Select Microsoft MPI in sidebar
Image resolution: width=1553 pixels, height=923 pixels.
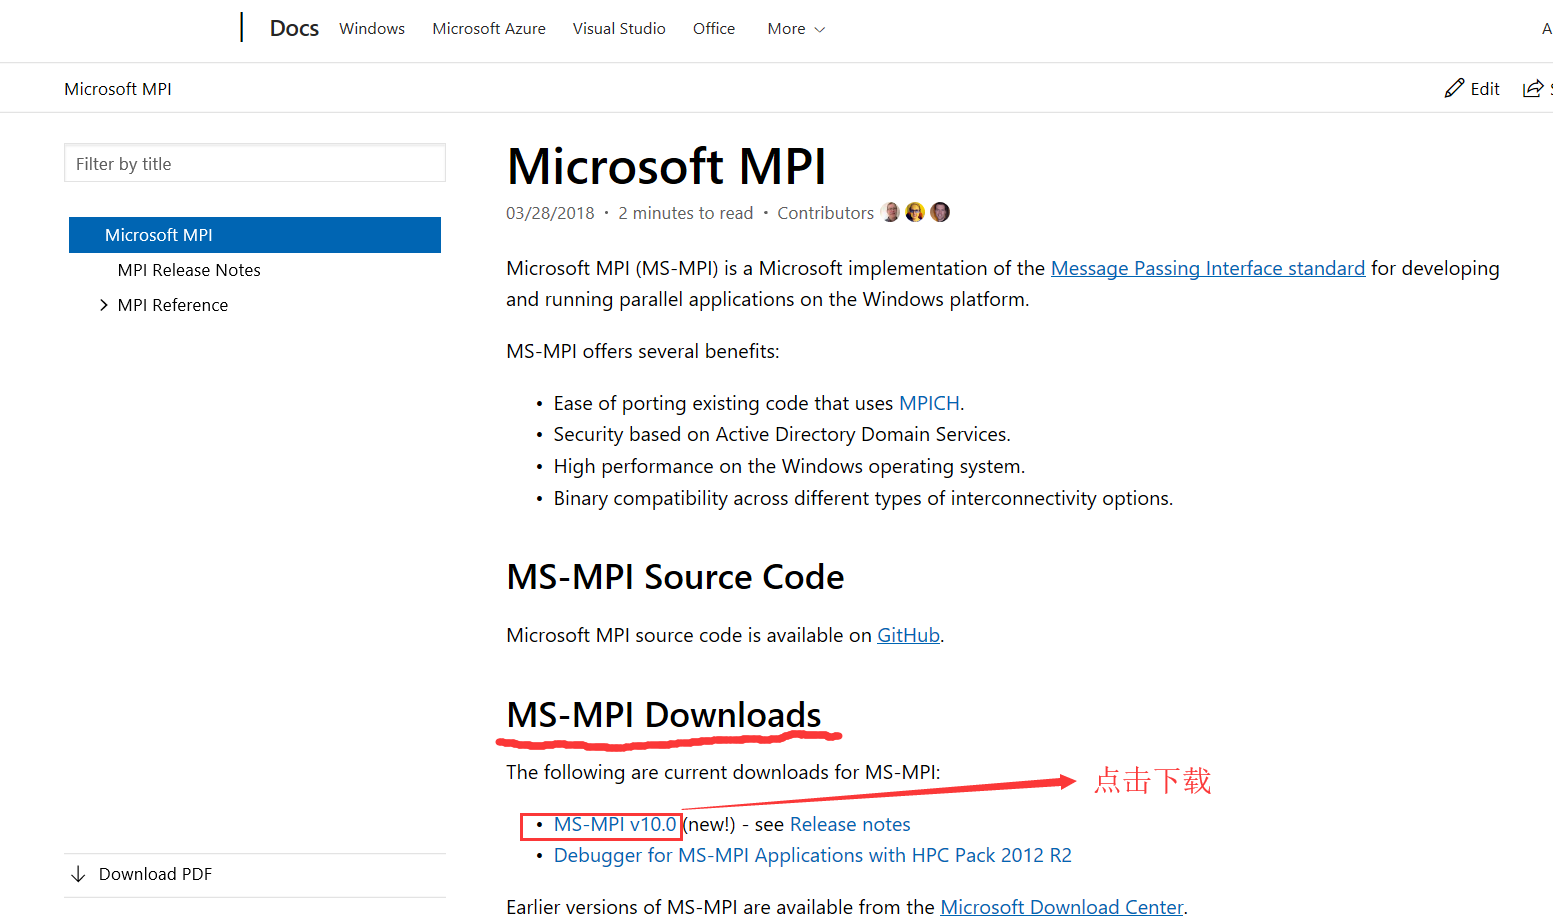point(255,235)
